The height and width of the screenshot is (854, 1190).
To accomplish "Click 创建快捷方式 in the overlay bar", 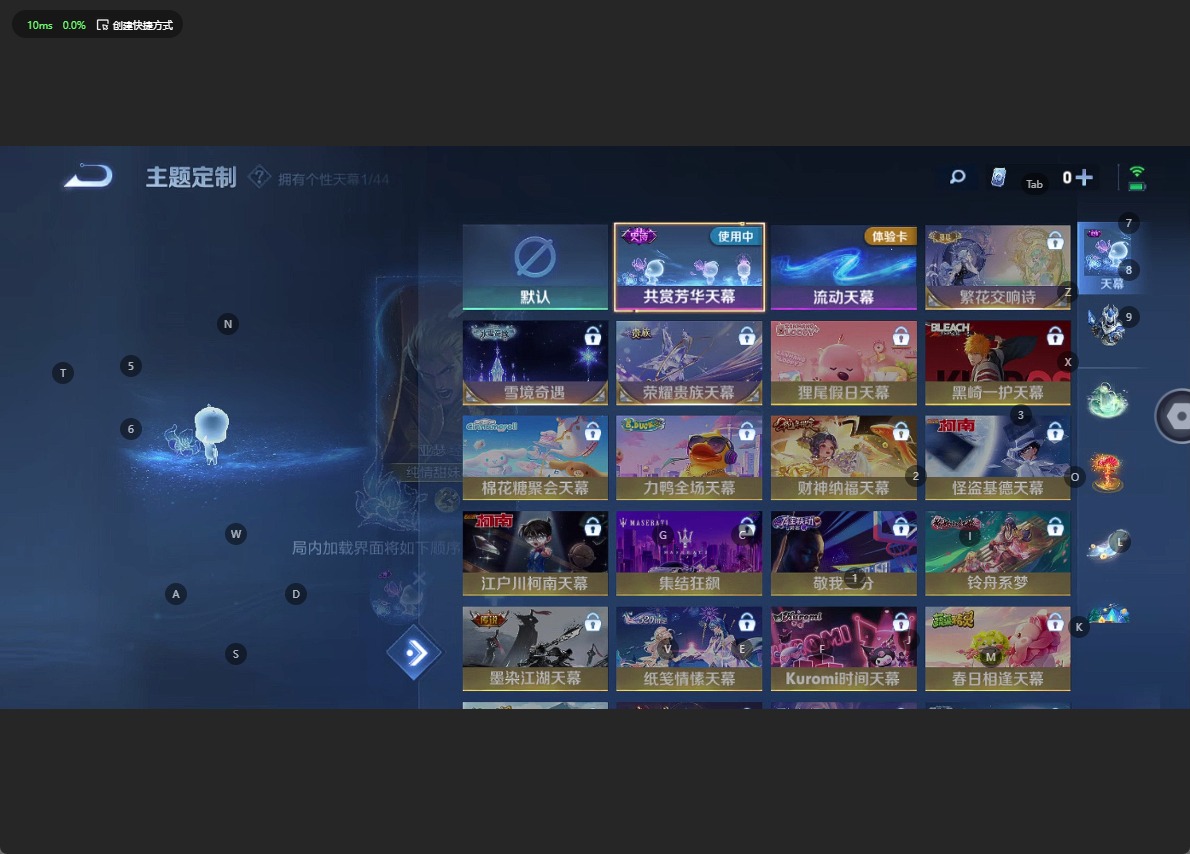I will click(x=135, y=25).
